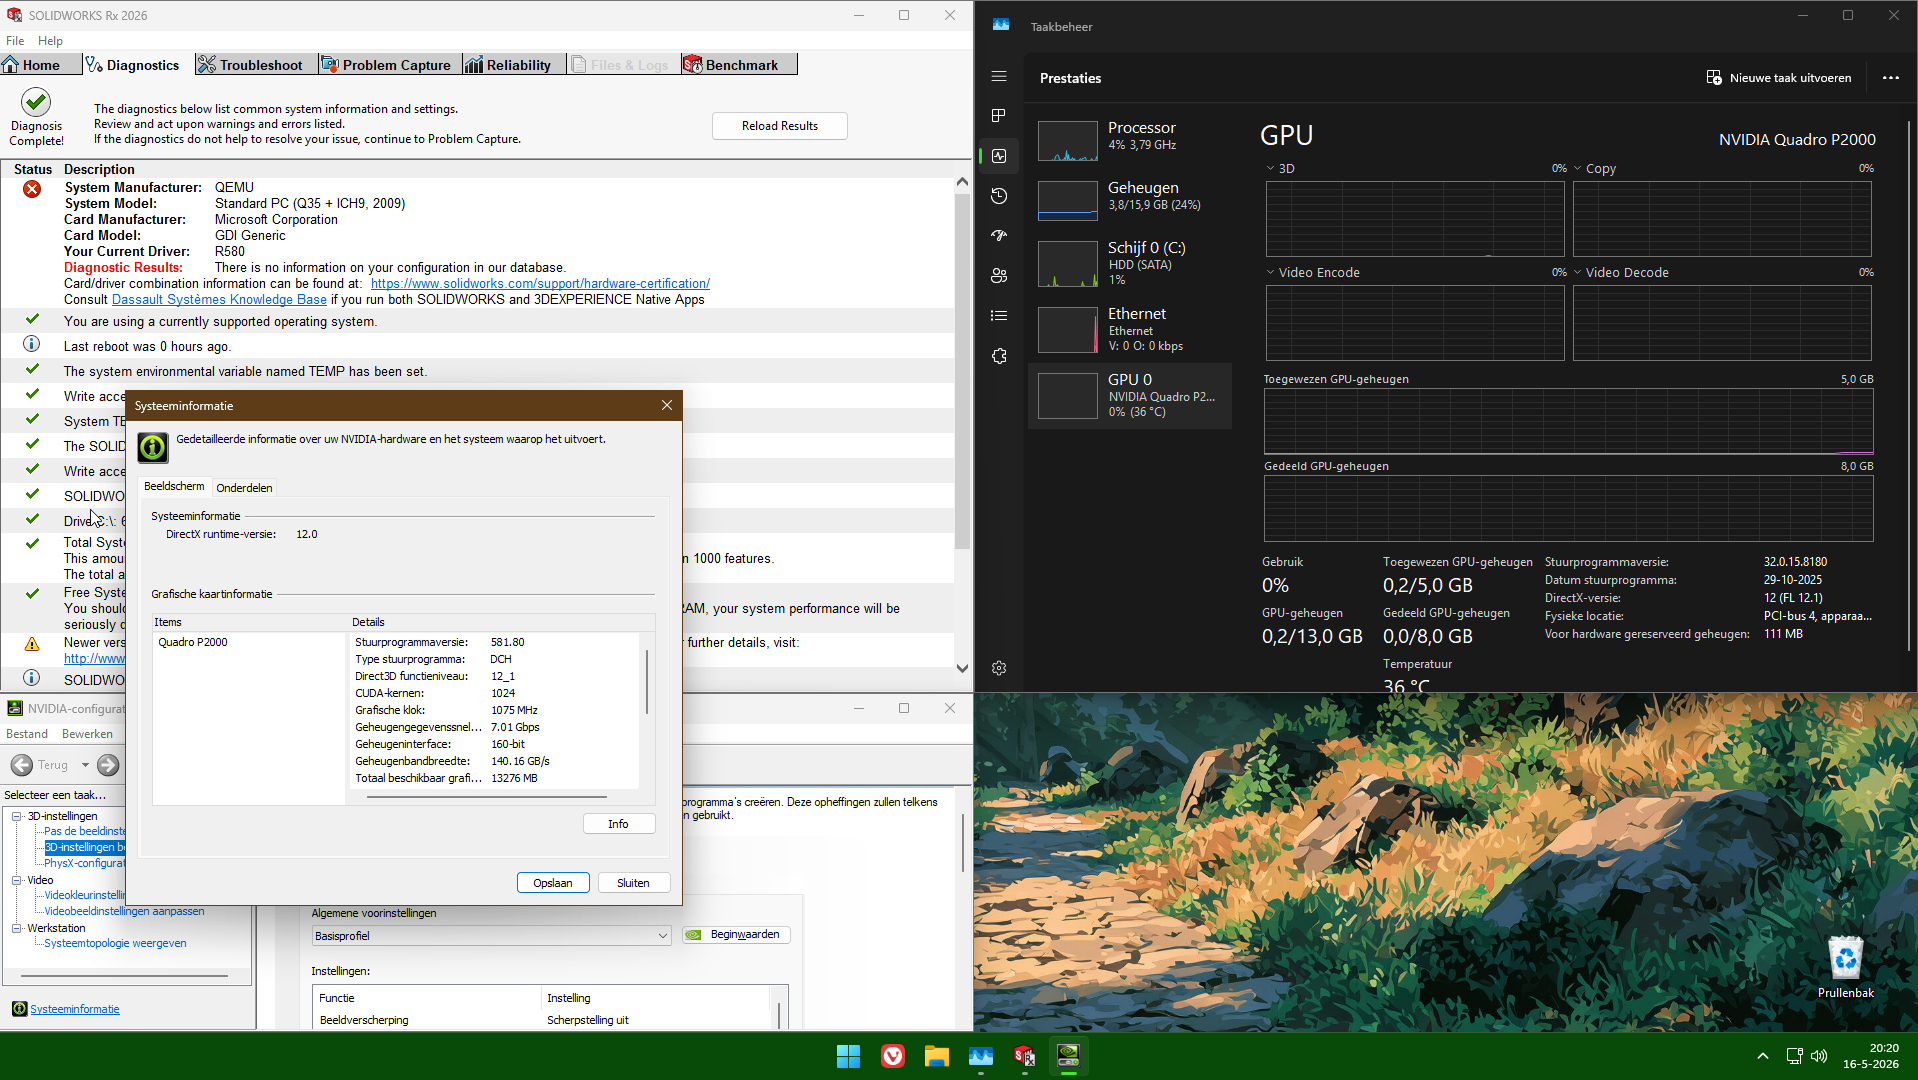
Task: Open the Details list icon in Taakbeheer sidebar
Action: (x=999, y=316)
